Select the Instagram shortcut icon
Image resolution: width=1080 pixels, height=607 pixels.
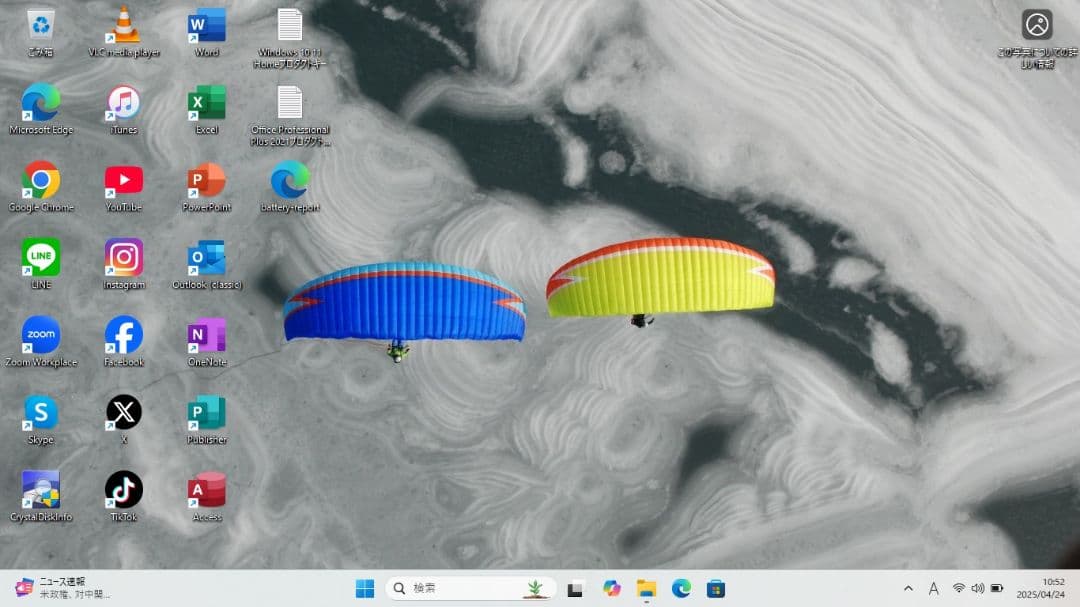pyautogui.click(x=124, y=258)
